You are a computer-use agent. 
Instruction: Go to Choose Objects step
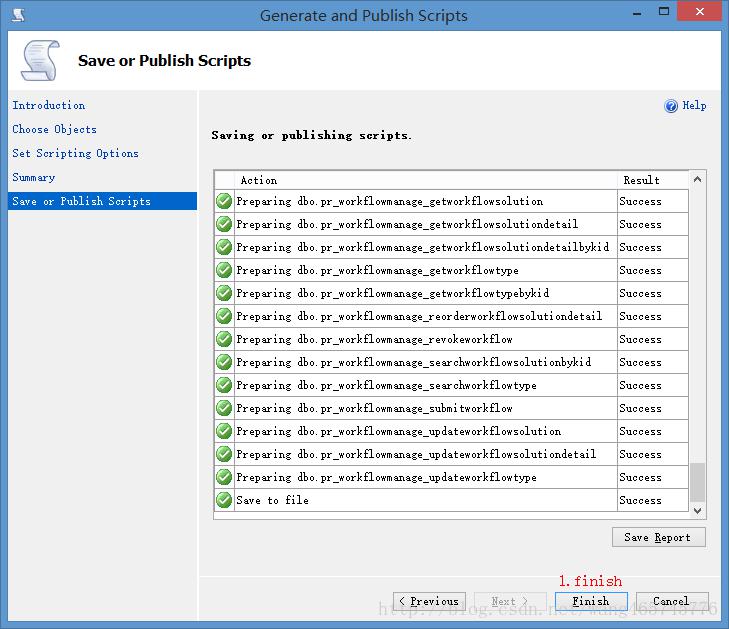[54, 129]
